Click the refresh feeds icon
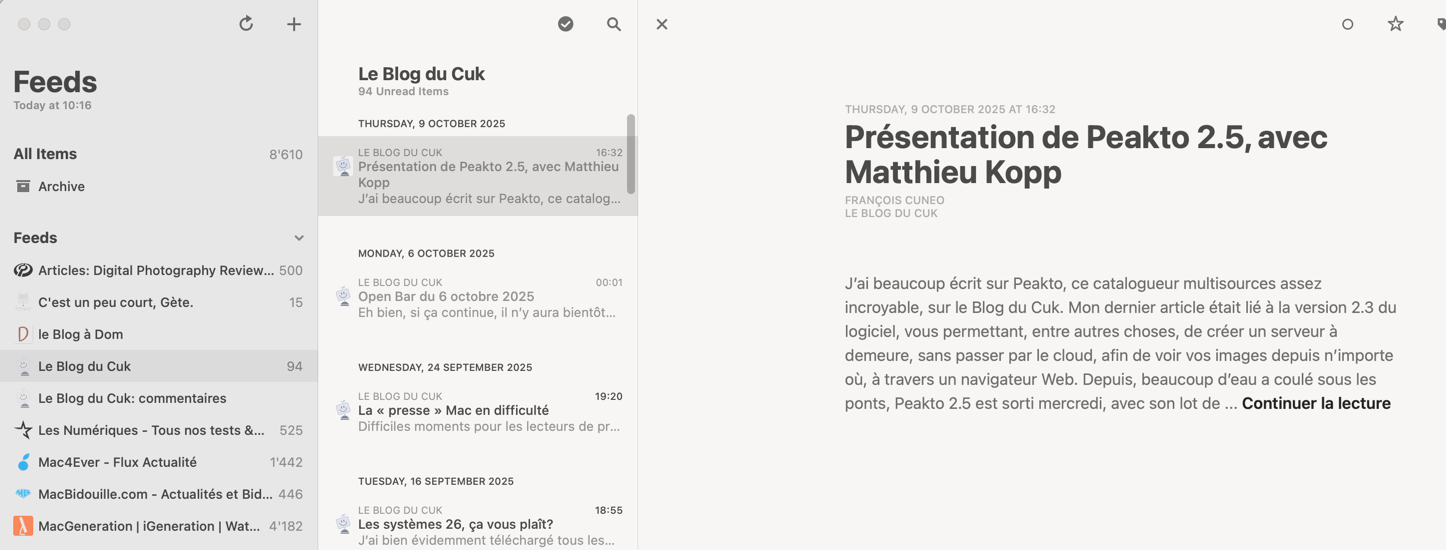This screenshot has width=1446, height=550. tap(246, 24)
